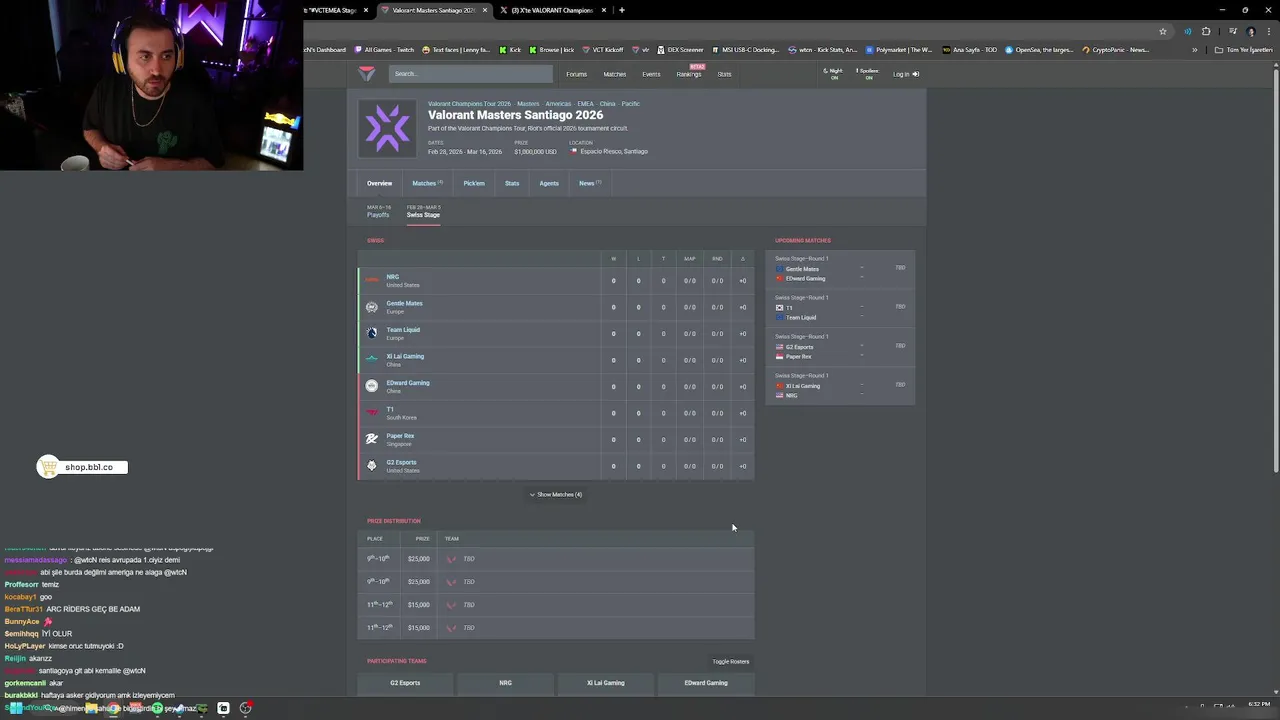Open the Gentle Mates vs EDward Gaming match
Image resolution: width=1280 pixels, height=720 pixels.
click(x=840, y=270)
